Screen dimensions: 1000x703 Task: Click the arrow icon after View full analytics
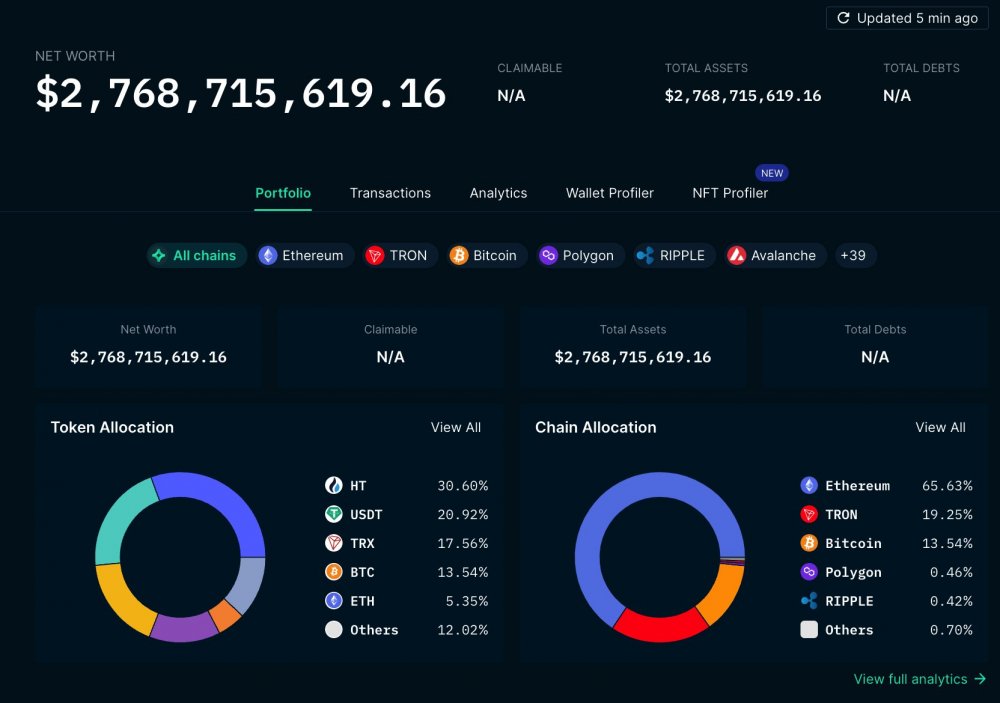point(980,679)
